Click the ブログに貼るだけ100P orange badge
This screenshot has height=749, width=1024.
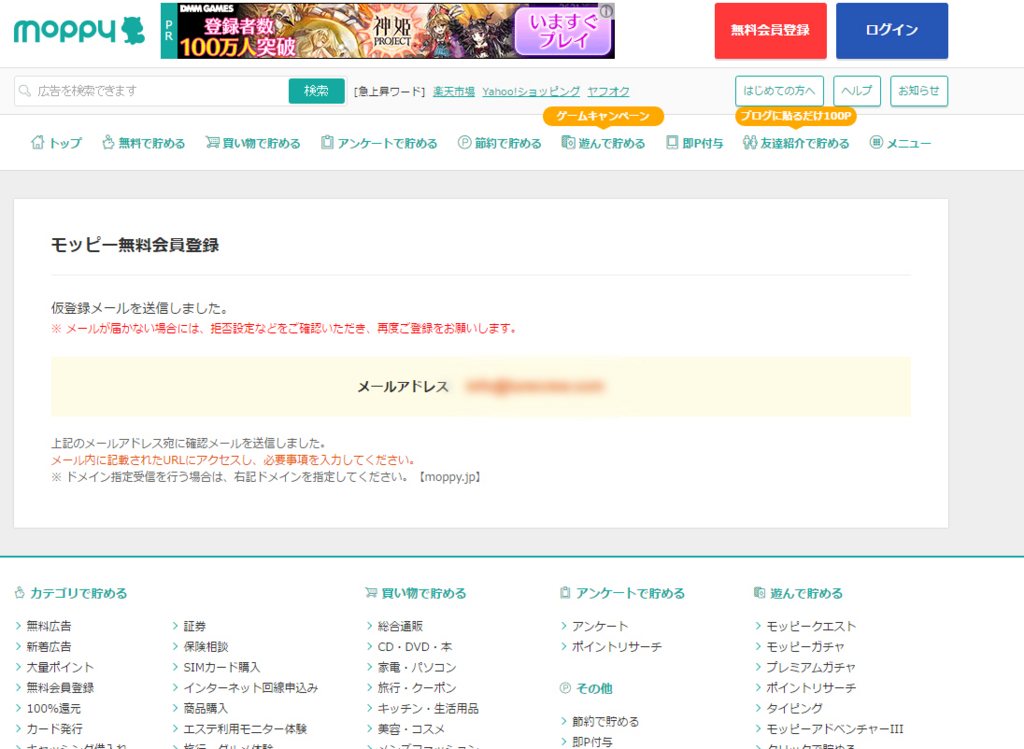tap(795, 116)
